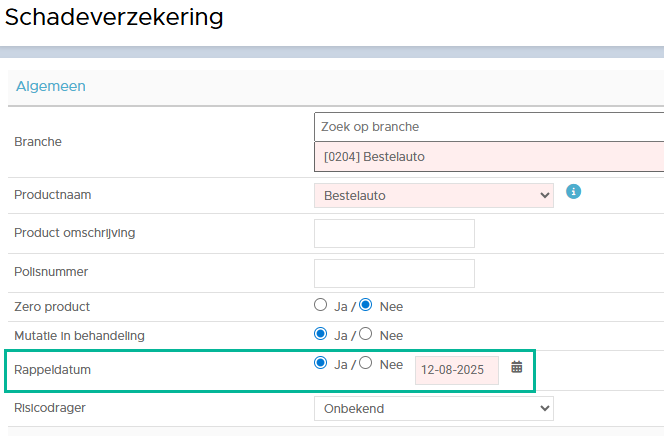Viewport: 664px width, 436px height.
Task: Expand the Risicodrager Onbekend dropdown
Action: pos(434,408)
